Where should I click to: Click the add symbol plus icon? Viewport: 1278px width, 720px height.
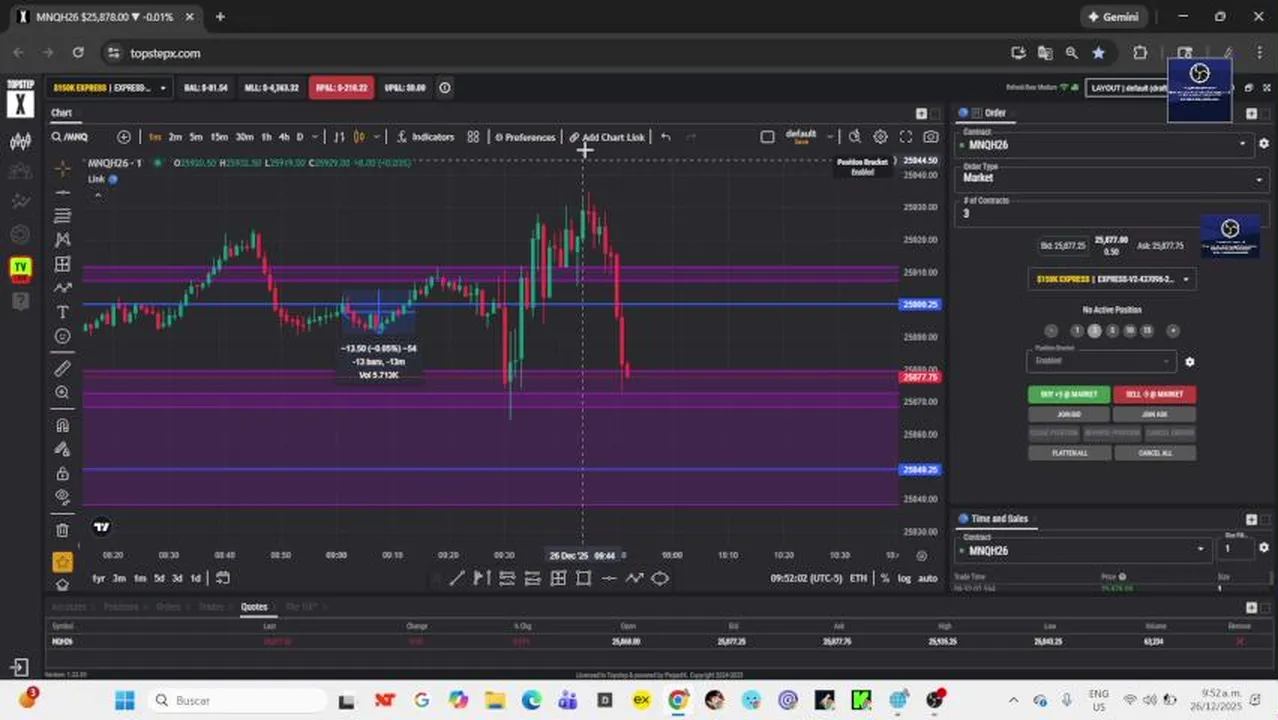pos(123,137)
